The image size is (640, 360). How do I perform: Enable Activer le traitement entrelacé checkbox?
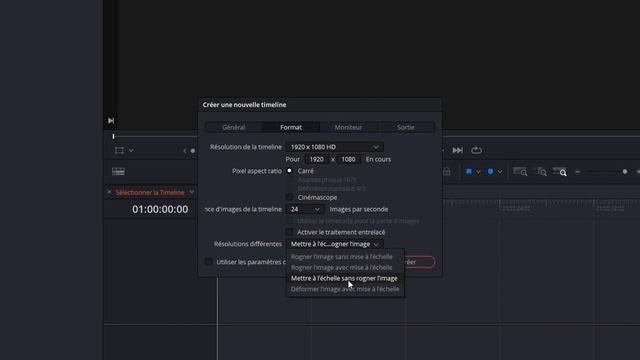tap(289, 232)
